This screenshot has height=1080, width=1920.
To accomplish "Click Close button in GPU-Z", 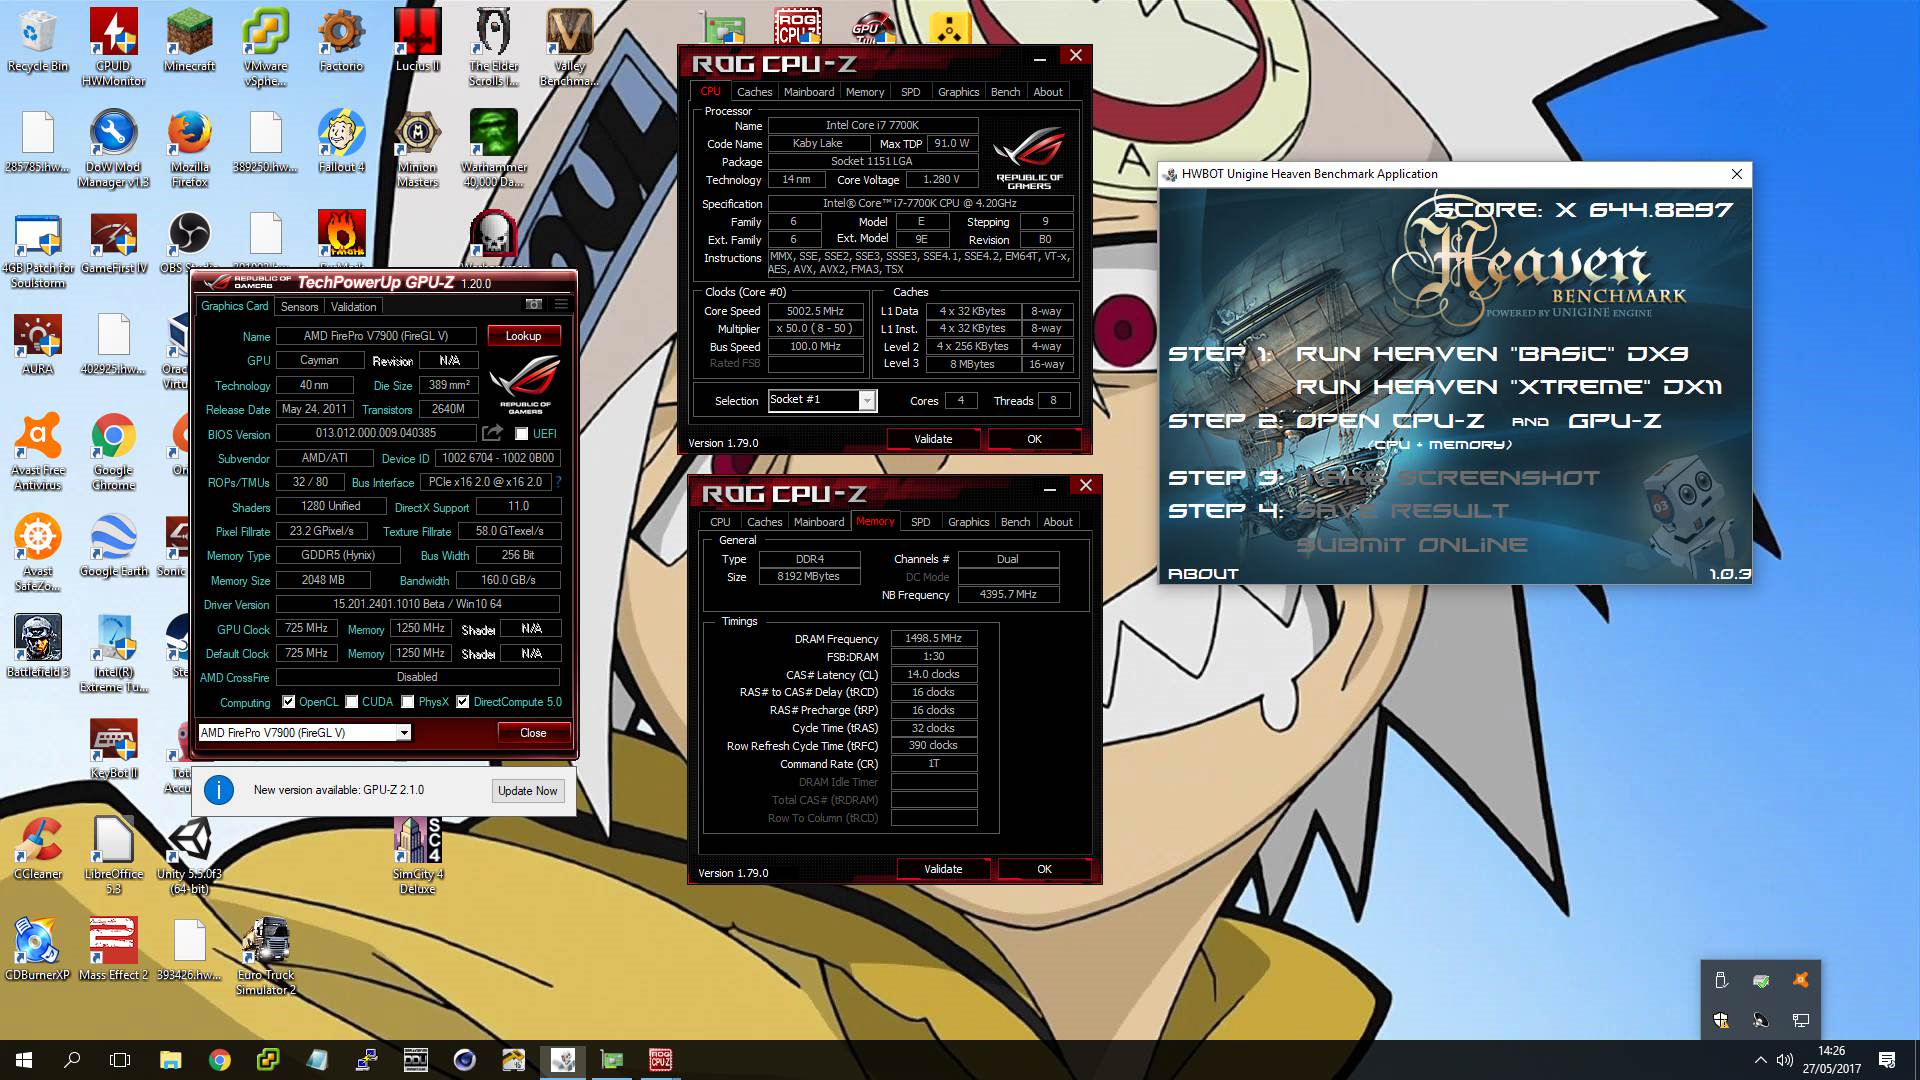I will click(533, 733).
